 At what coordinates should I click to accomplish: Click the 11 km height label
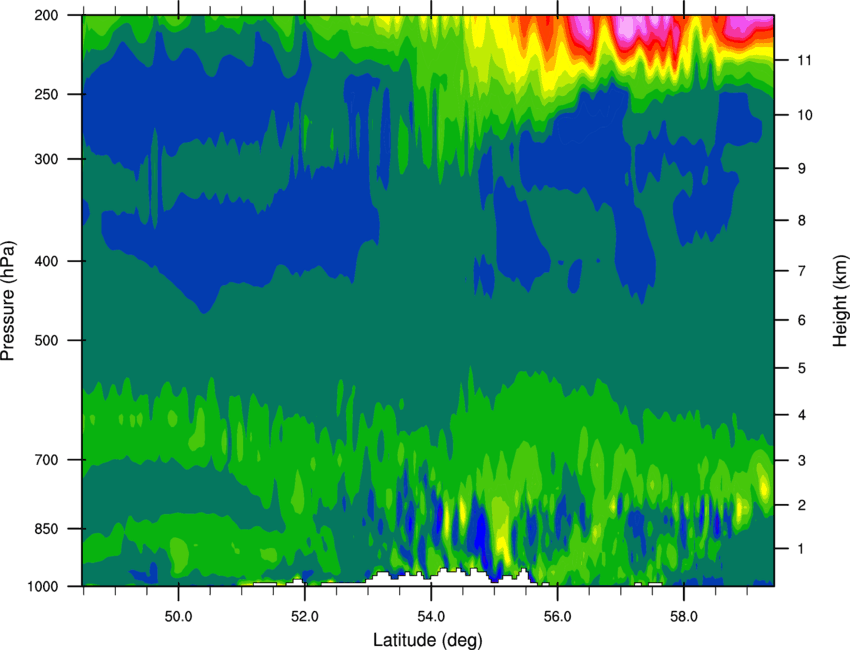tap(804, 60)
